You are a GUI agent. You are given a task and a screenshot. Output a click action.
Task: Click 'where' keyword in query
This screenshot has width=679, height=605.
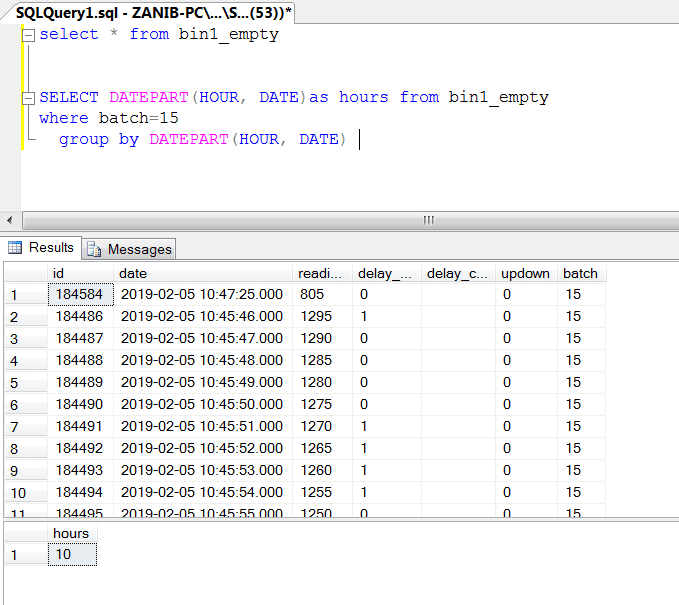pos(64,118)
